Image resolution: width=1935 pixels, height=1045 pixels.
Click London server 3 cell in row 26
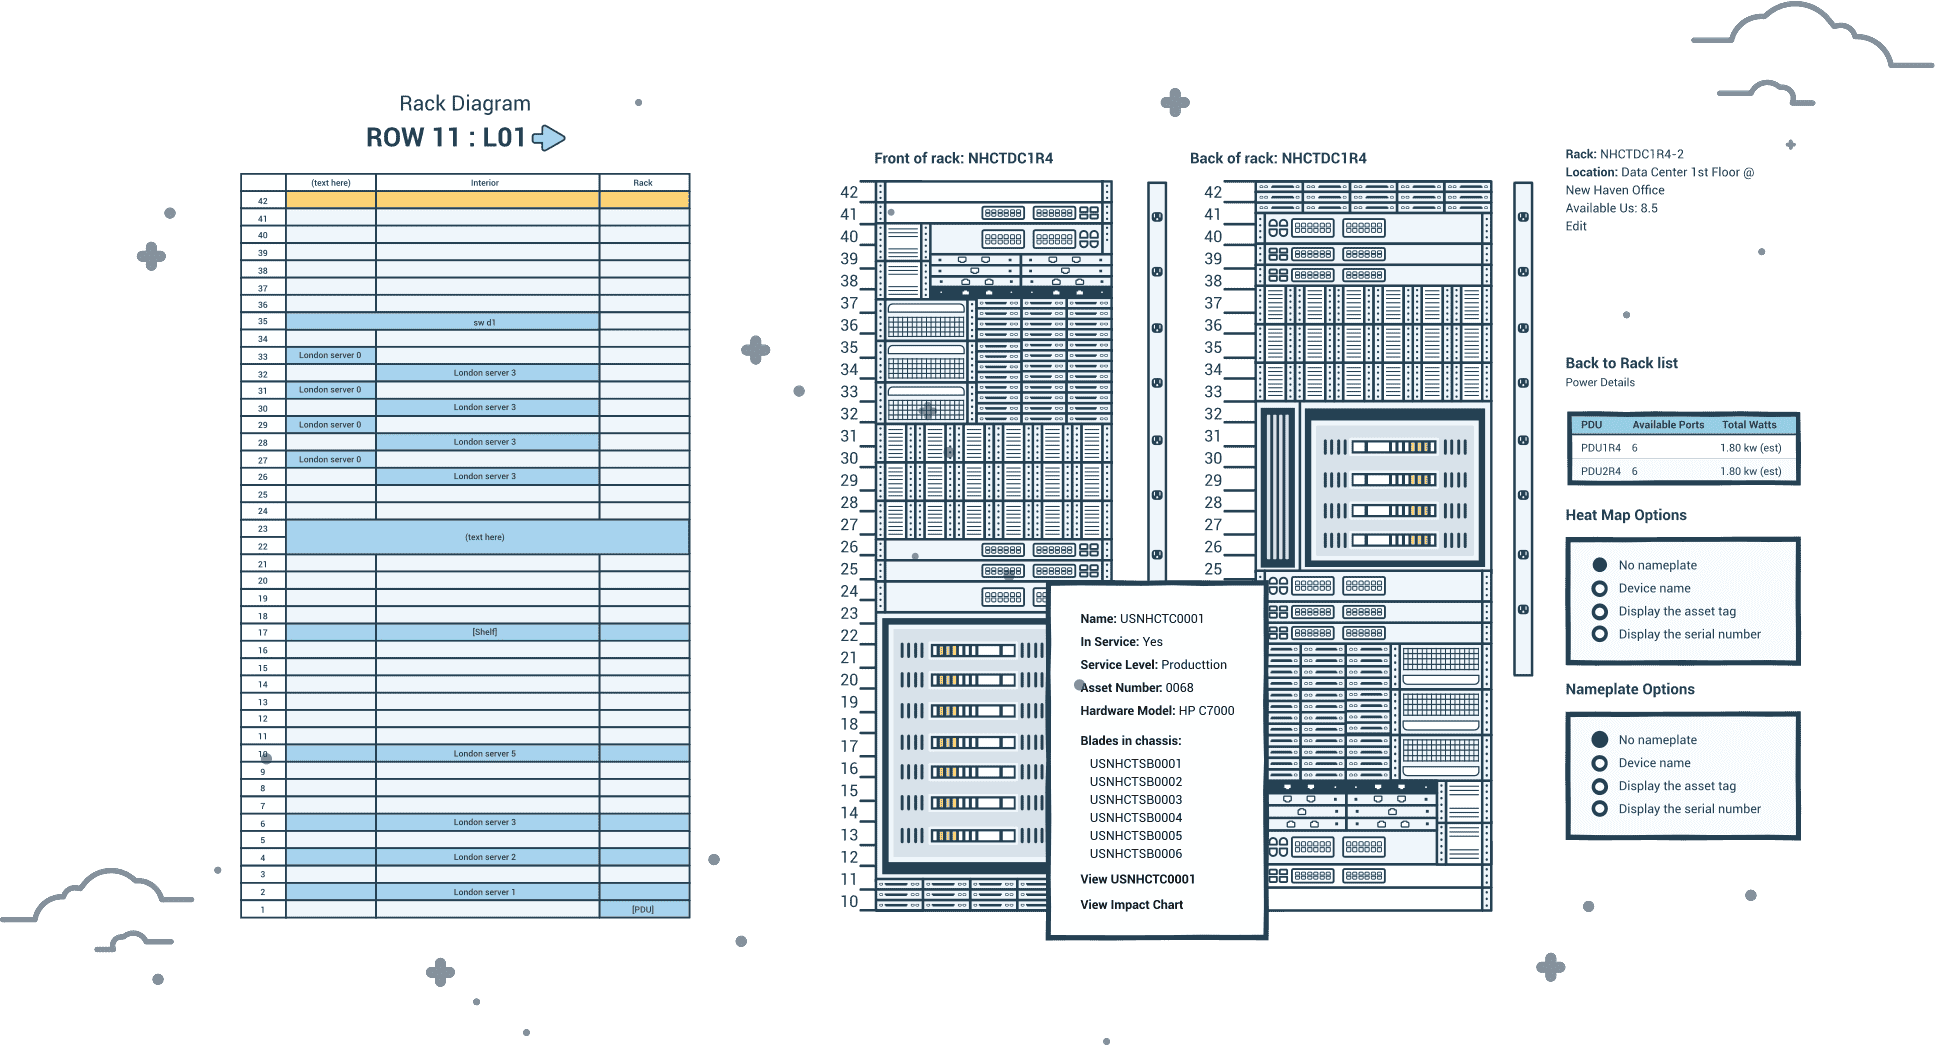point(487,476)
